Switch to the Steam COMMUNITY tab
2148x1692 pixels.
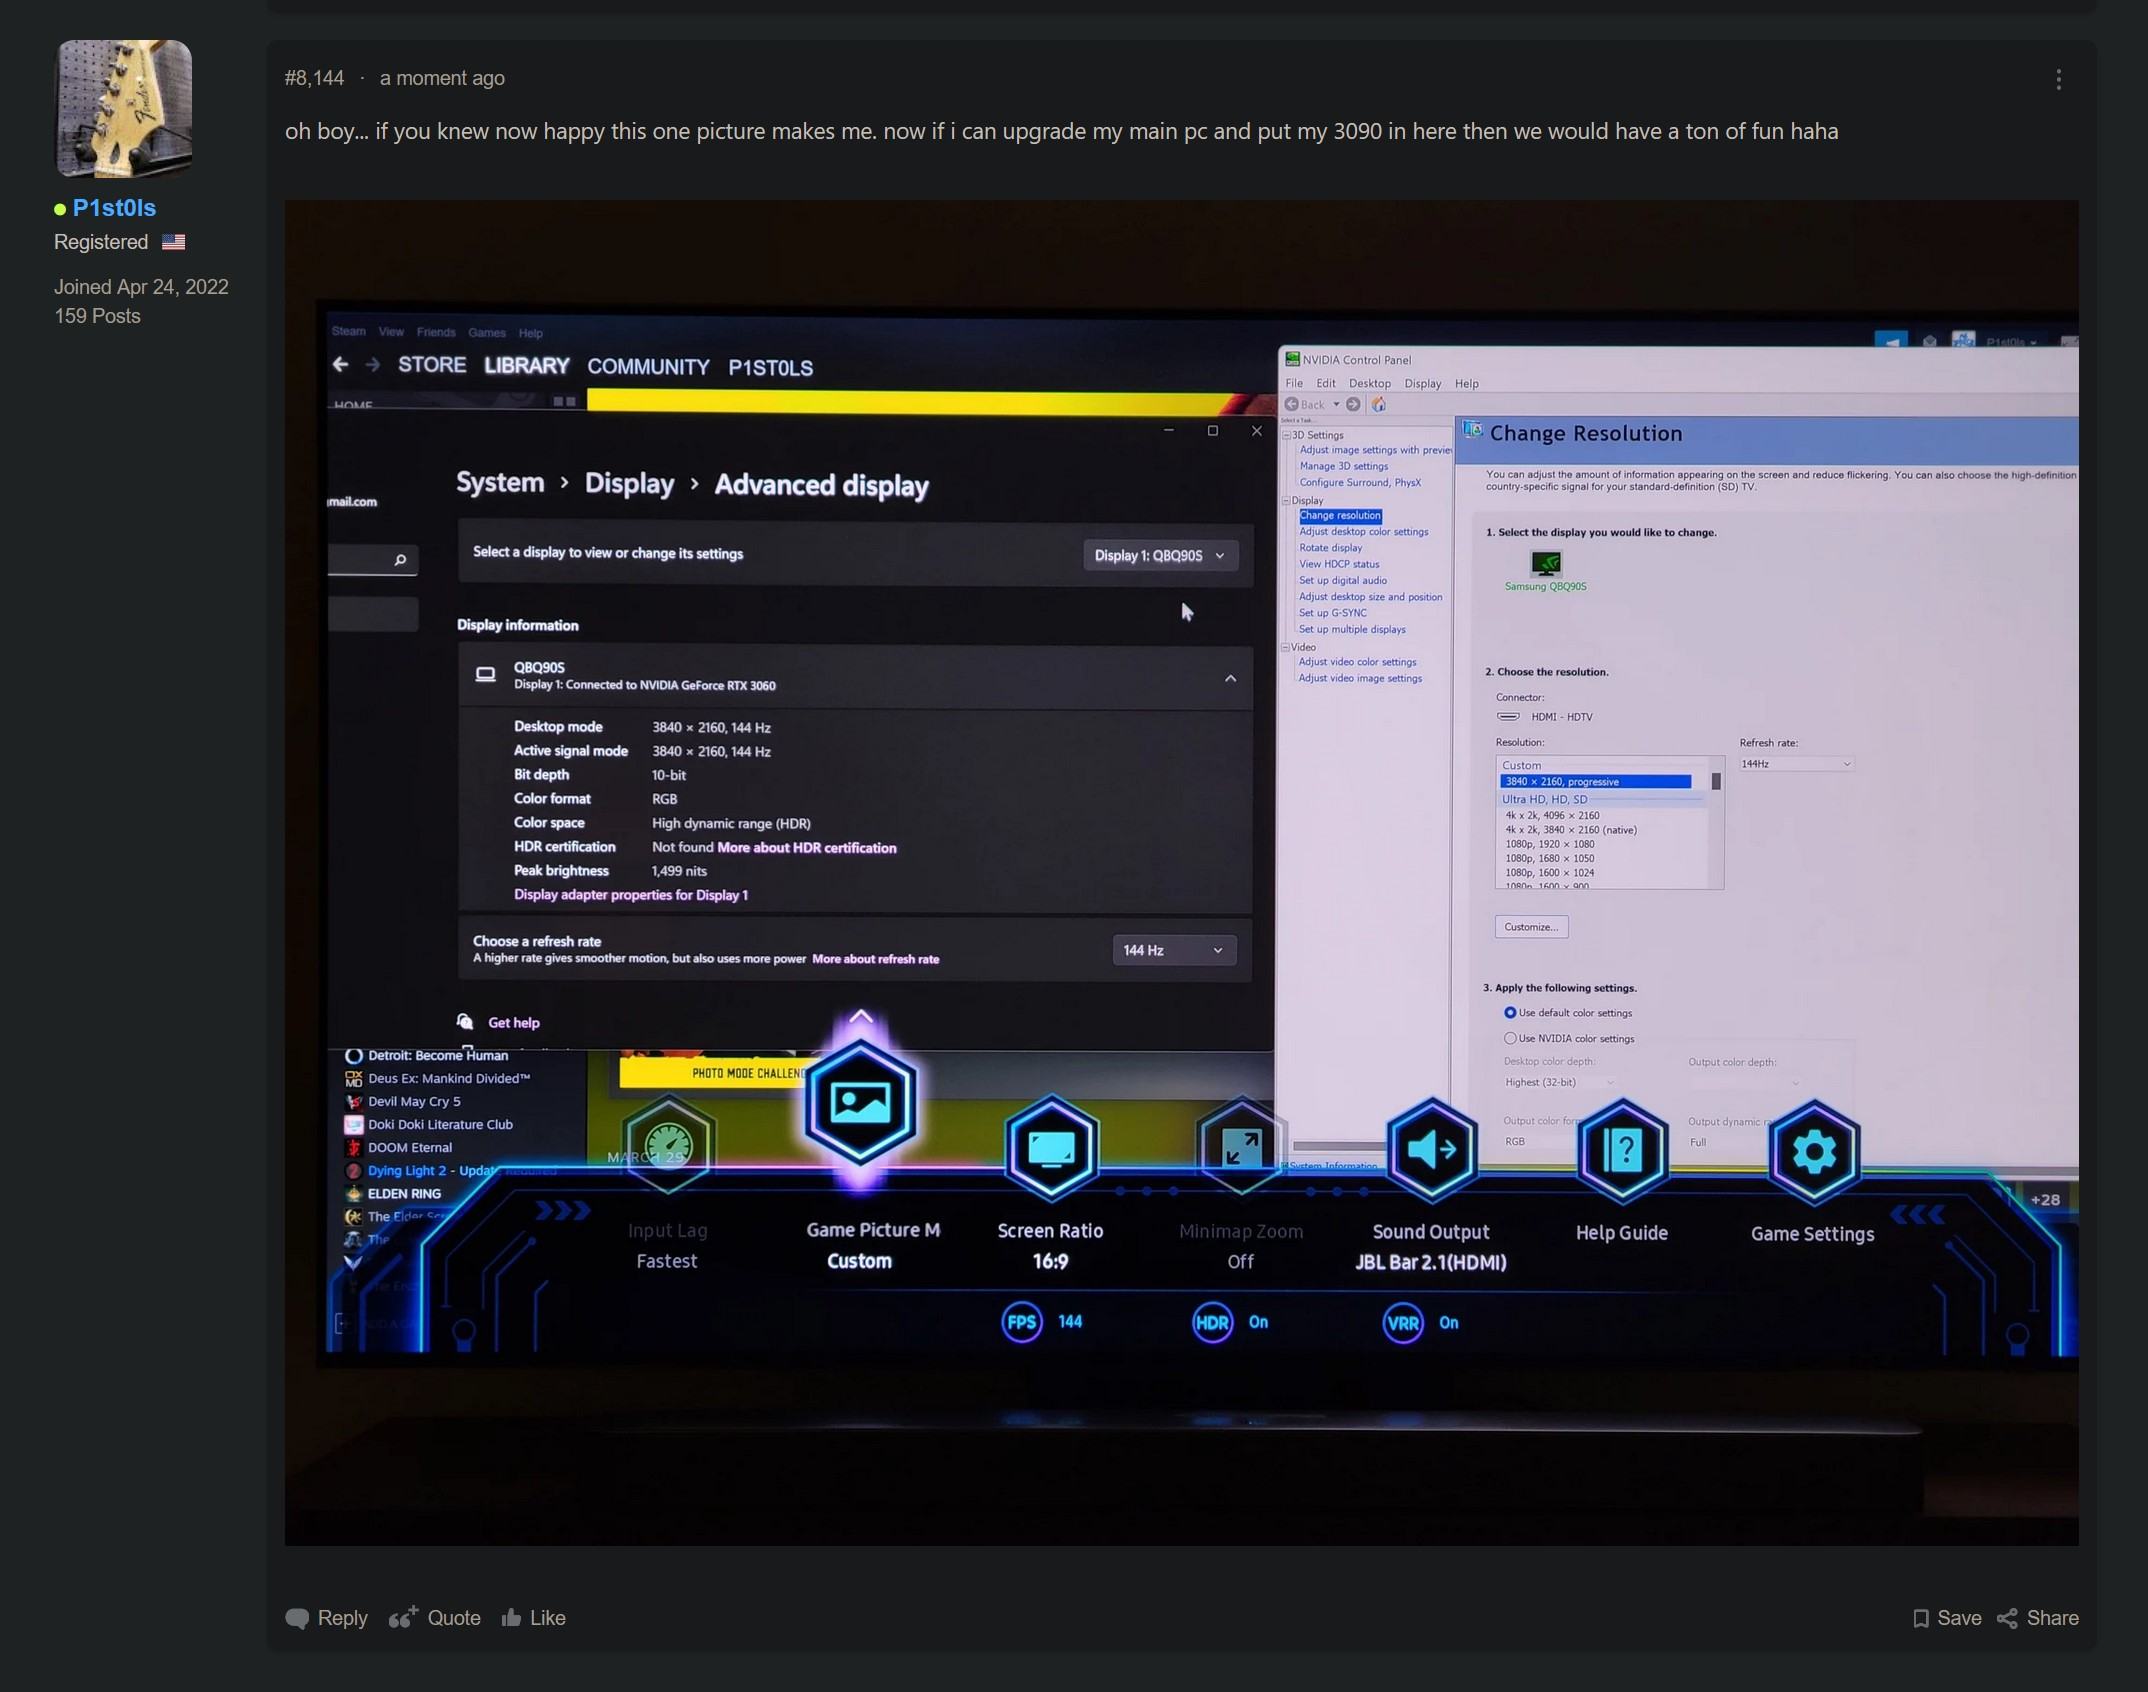tap(648, 367)
